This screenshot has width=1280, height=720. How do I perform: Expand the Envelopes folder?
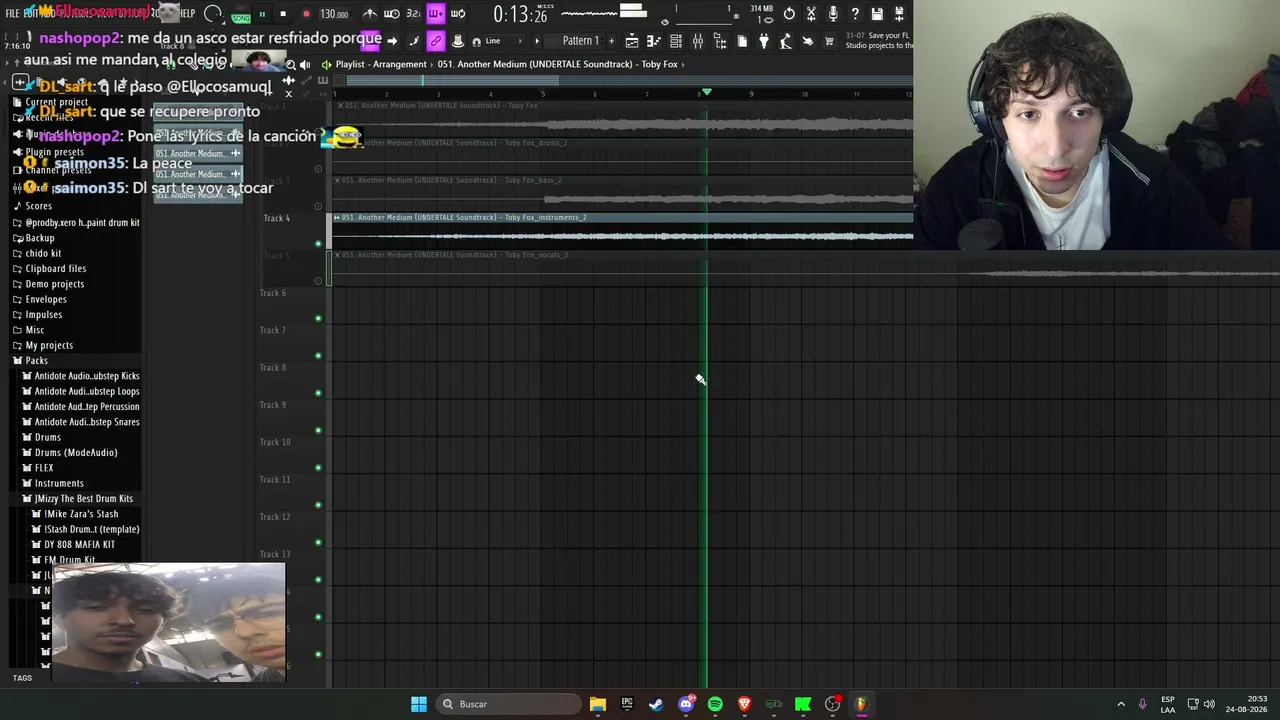pyautogui.click(x=46, y=299)
